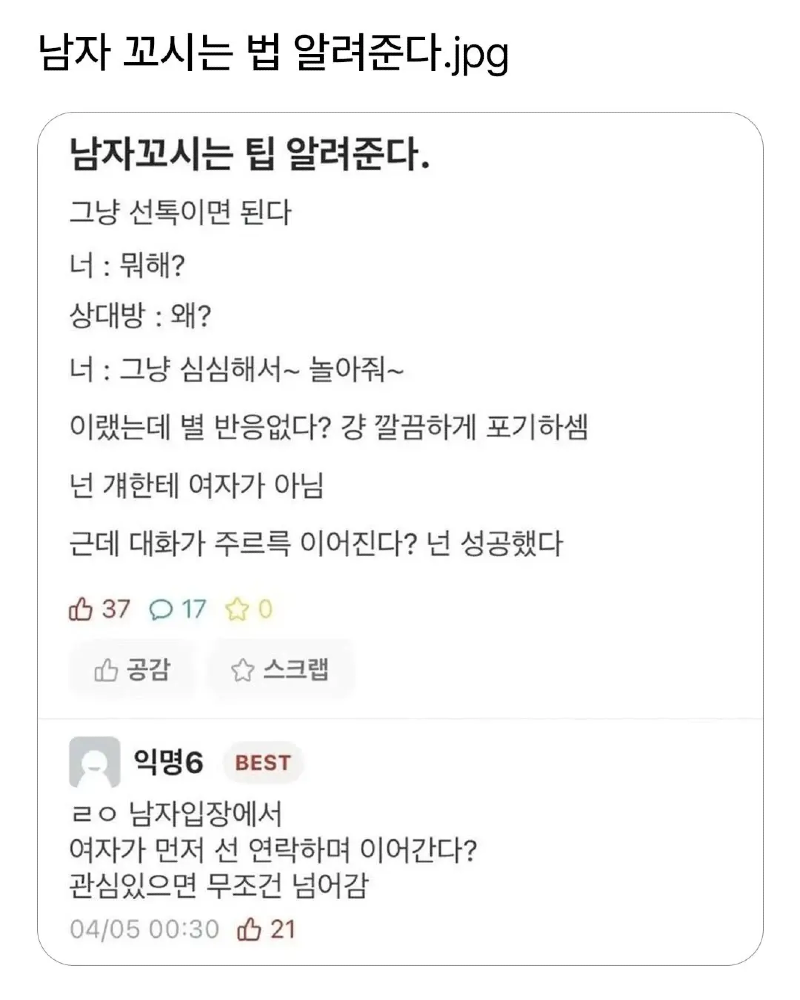Click the line starting 이랬는데 별 반응없다?

point(328,430)
